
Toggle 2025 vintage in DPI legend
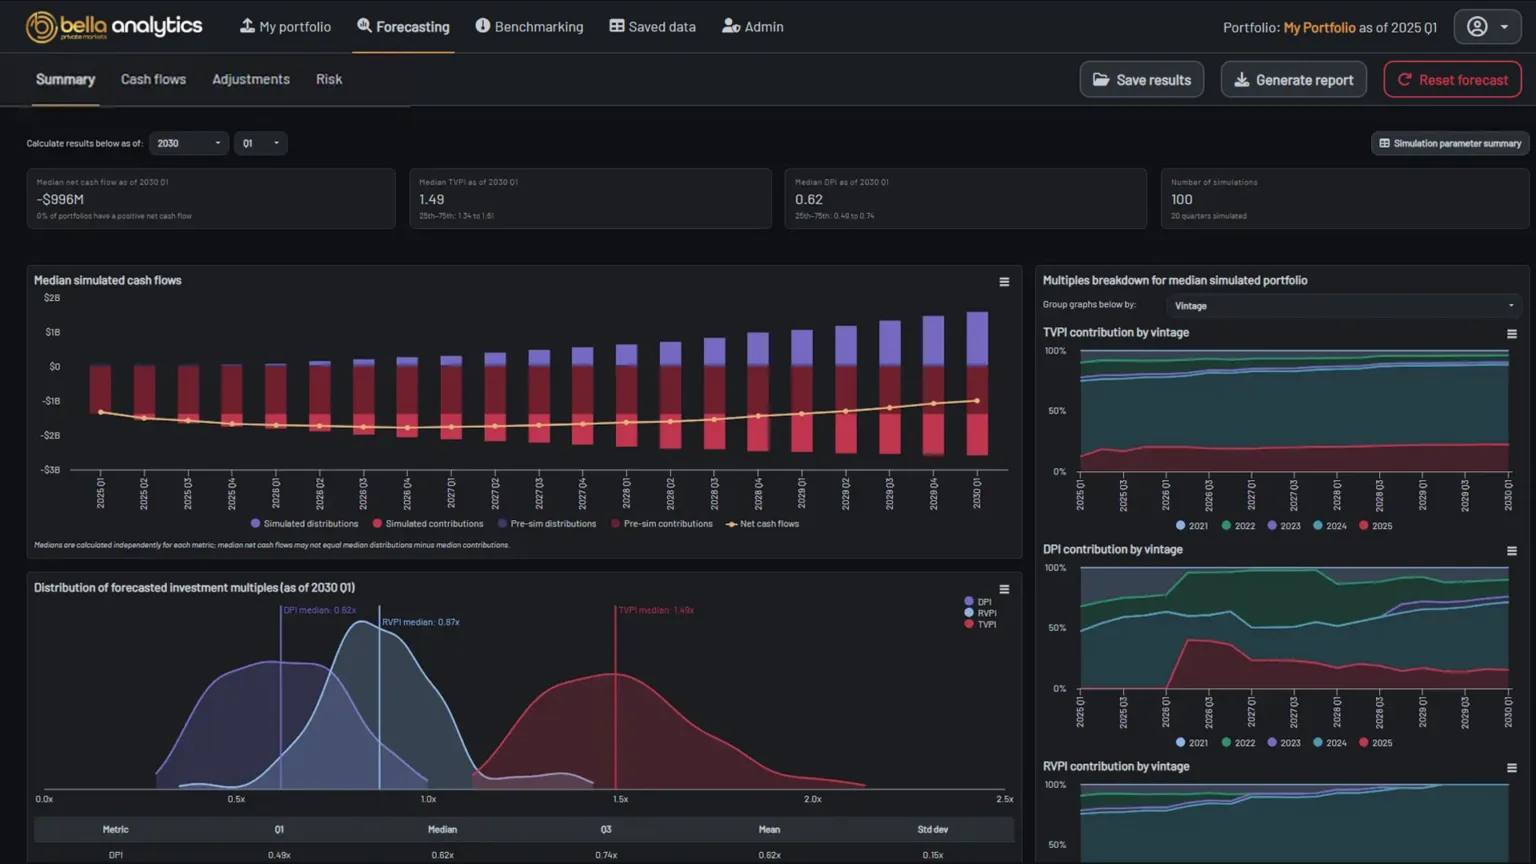[x=1375, y=743]
